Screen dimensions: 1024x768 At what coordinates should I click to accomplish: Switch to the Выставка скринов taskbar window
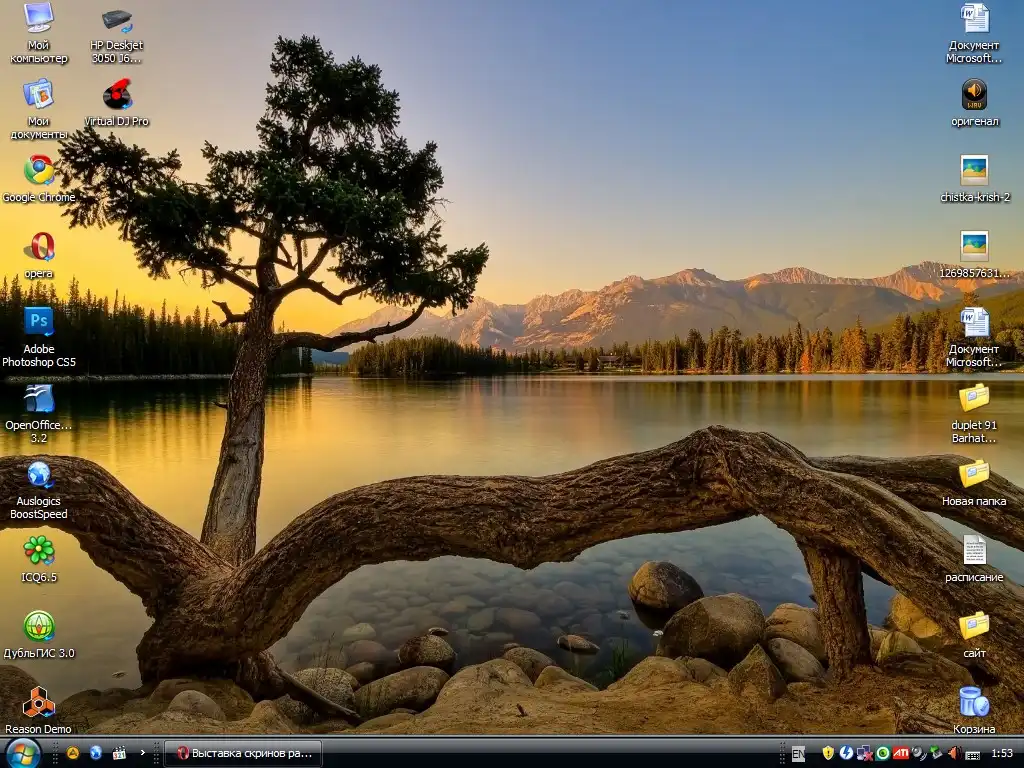point(244,752)
